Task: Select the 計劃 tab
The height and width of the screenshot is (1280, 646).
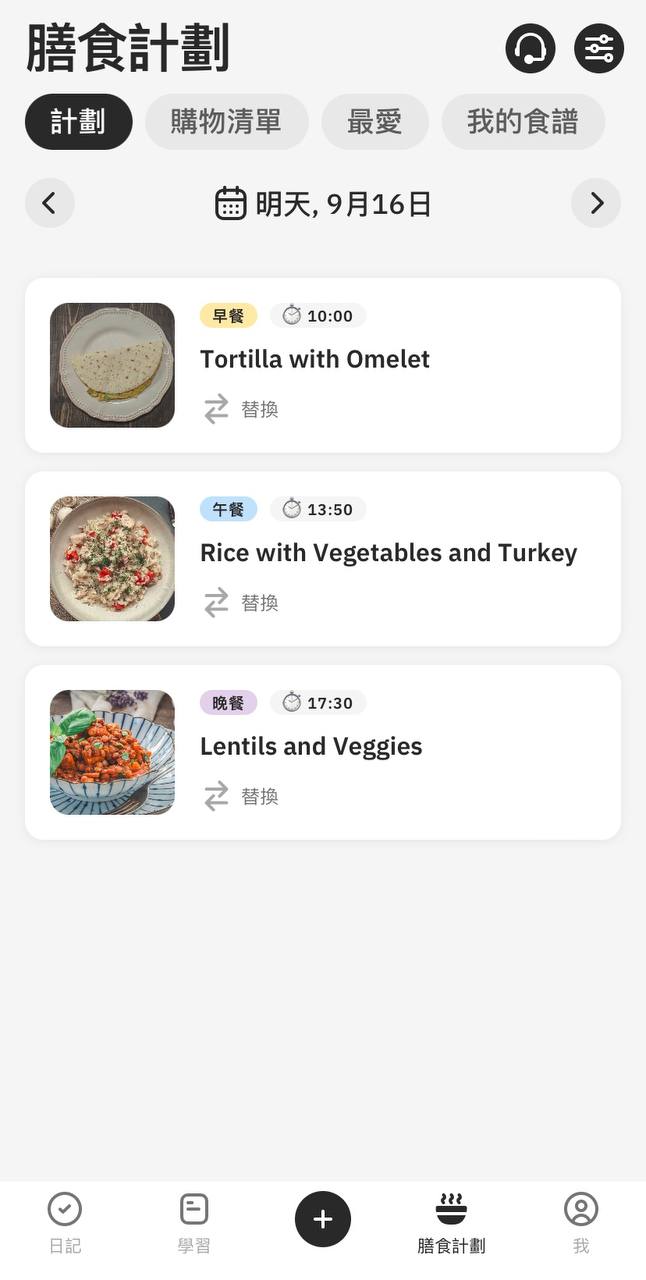Action: [79, 122]
